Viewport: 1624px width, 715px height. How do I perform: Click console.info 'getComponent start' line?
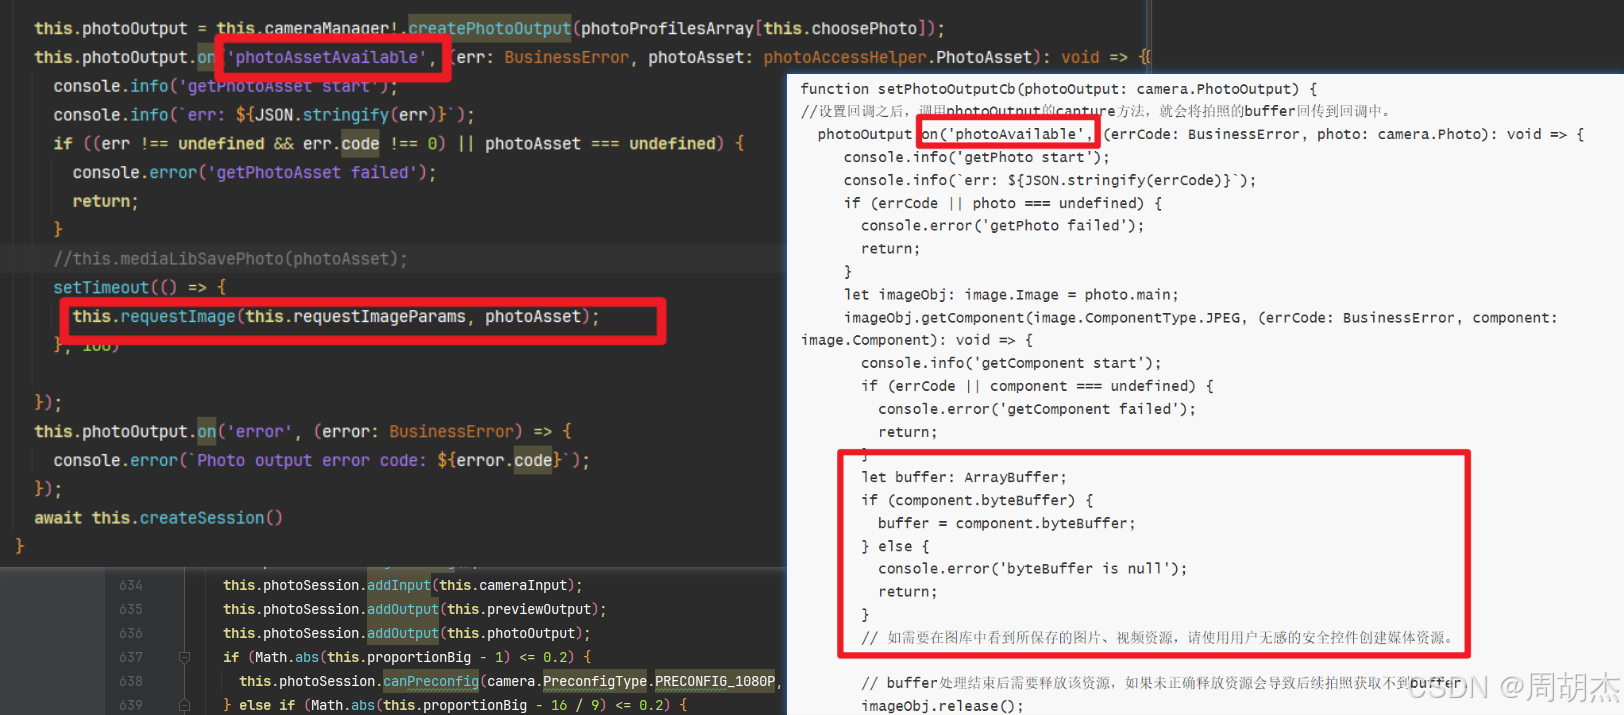[1011, 363]
